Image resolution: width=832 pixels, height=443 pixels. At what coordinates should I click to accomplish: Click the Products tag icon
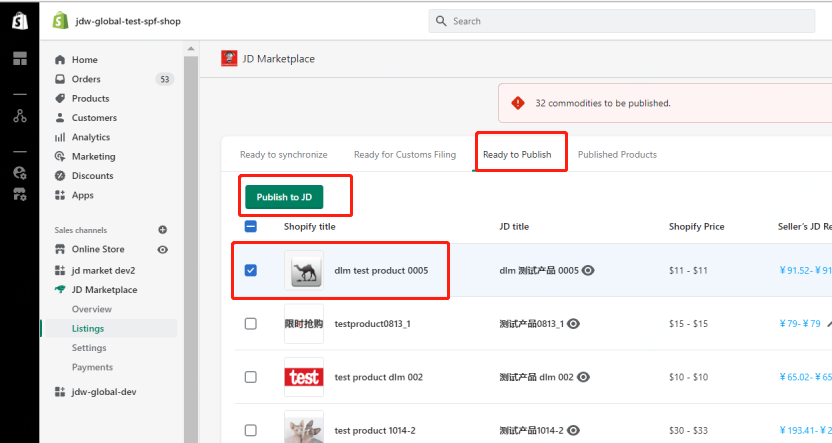tap(60, 98)
